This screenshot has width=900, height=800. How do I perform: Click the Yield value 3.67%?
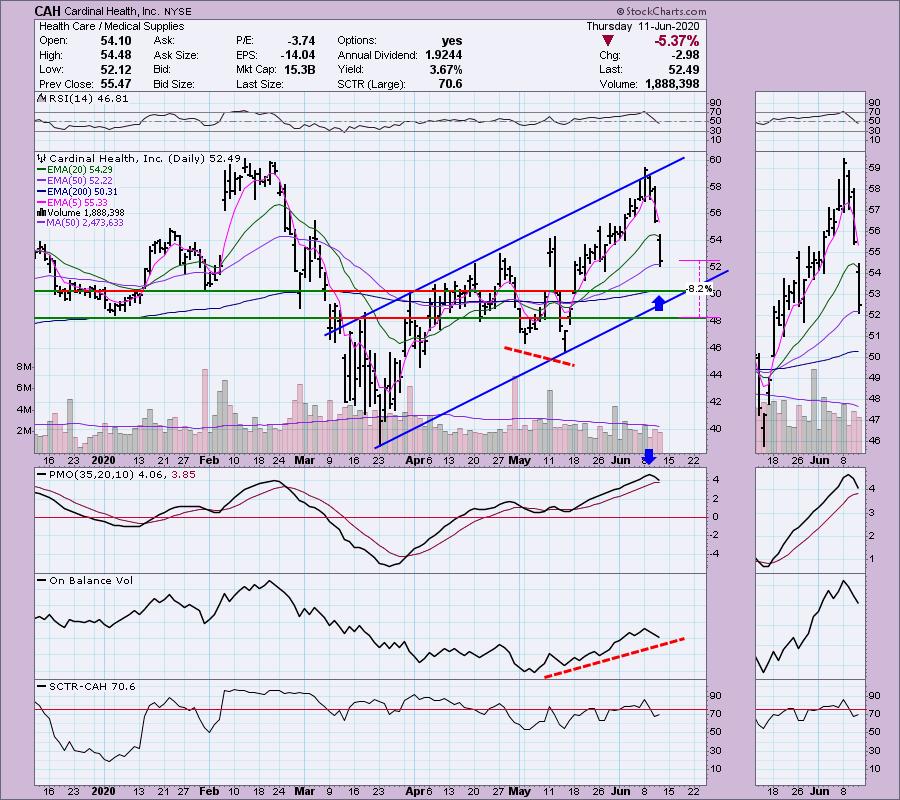pyautogui.click(x=446, y=69)
